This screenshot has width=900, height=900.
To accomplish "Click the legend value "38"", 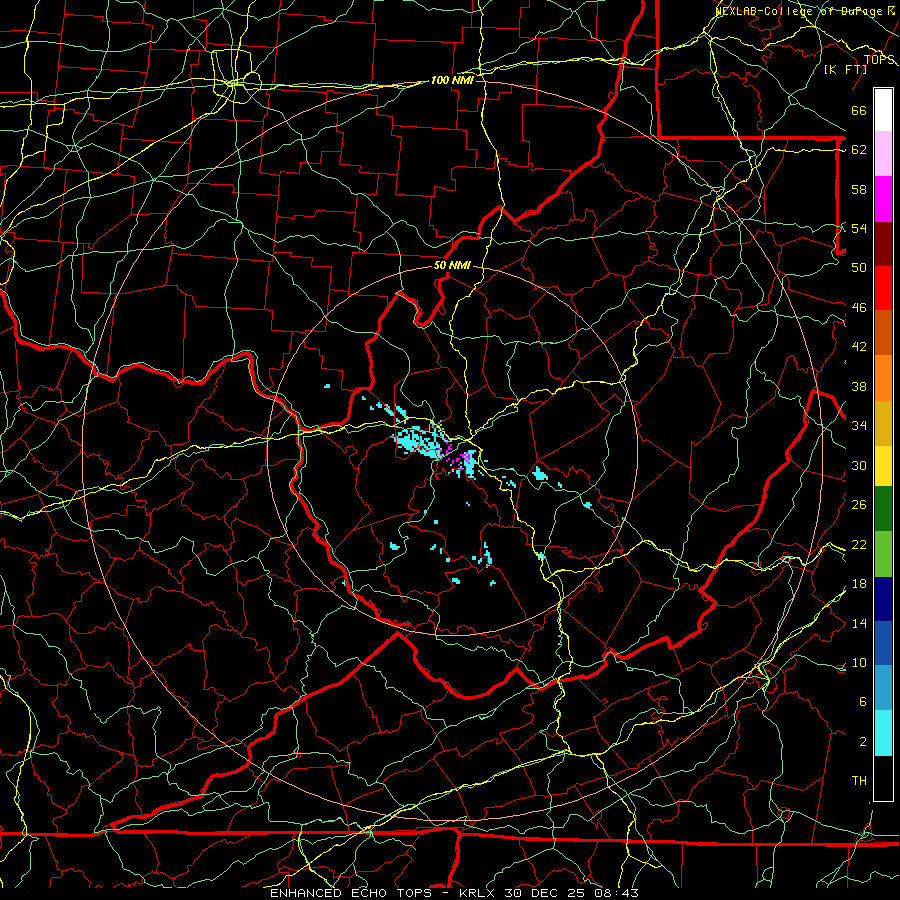I will click(859, 386).
